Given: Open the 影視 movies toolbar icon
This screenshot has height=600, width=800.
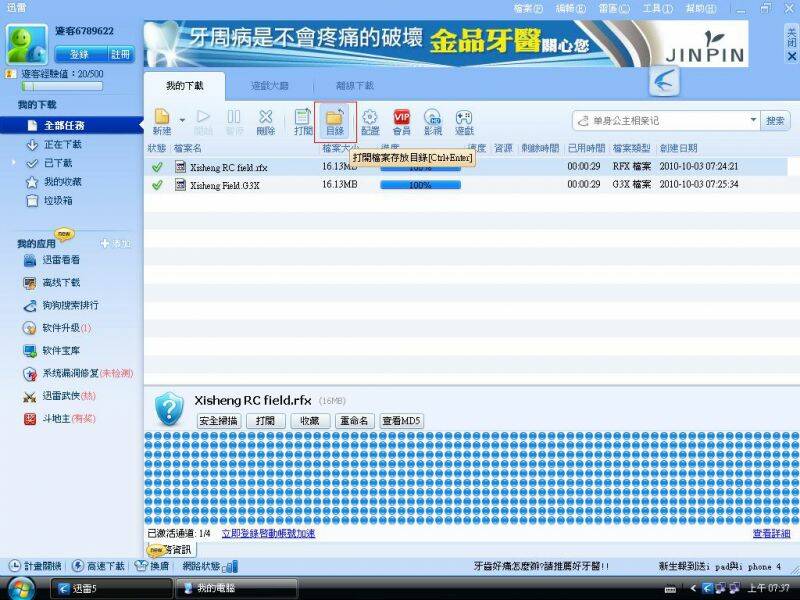Looking at the screenshot, I should click(433, 122).
